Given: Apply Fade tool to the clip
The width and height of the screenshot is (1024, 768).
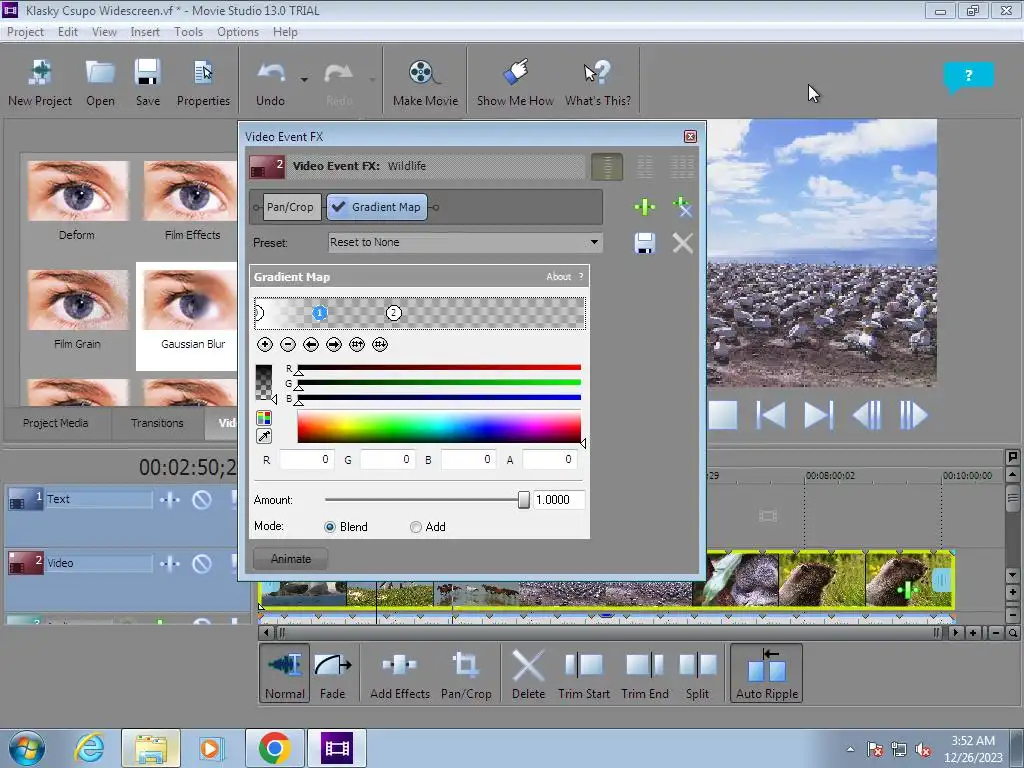Looking at the screenshot, I should tap(332, 673).
